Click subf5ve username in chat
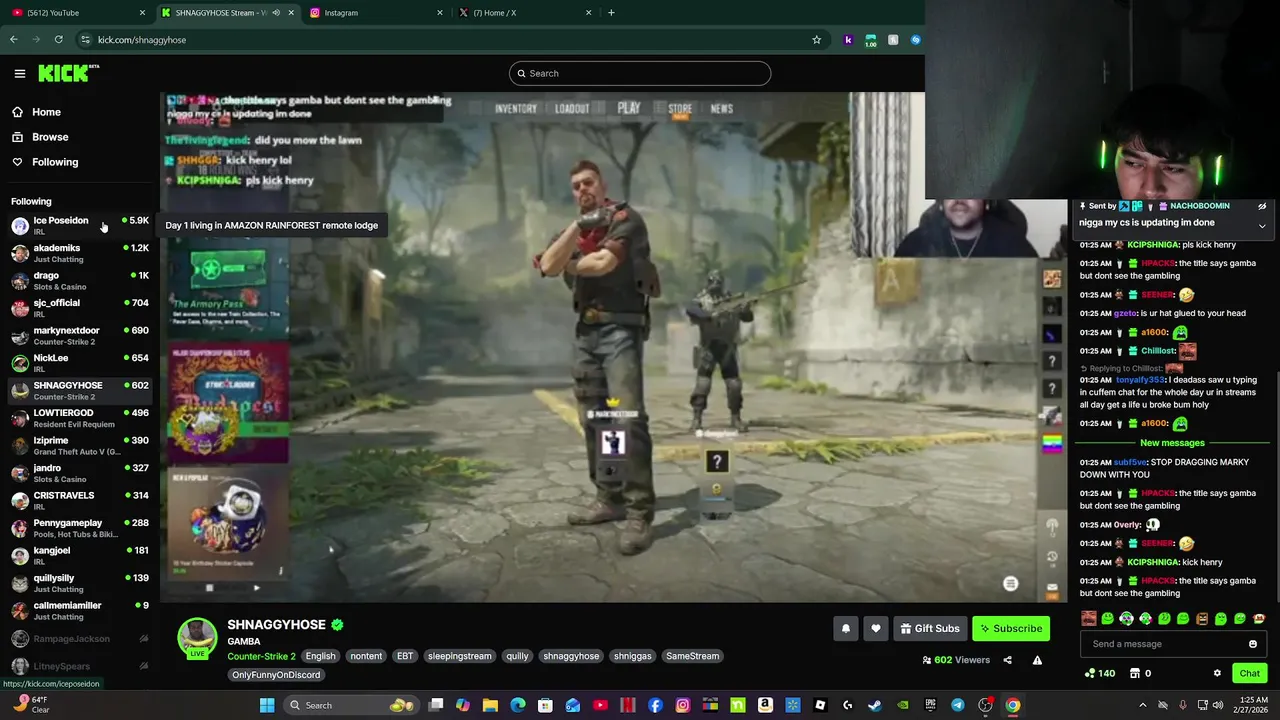This screenshot has width=1280, height=720. click(1130, 463)
